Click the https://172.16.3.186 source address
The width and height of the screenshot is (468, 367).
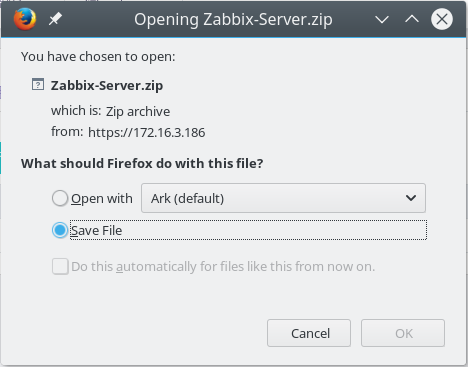coord(147,133)
